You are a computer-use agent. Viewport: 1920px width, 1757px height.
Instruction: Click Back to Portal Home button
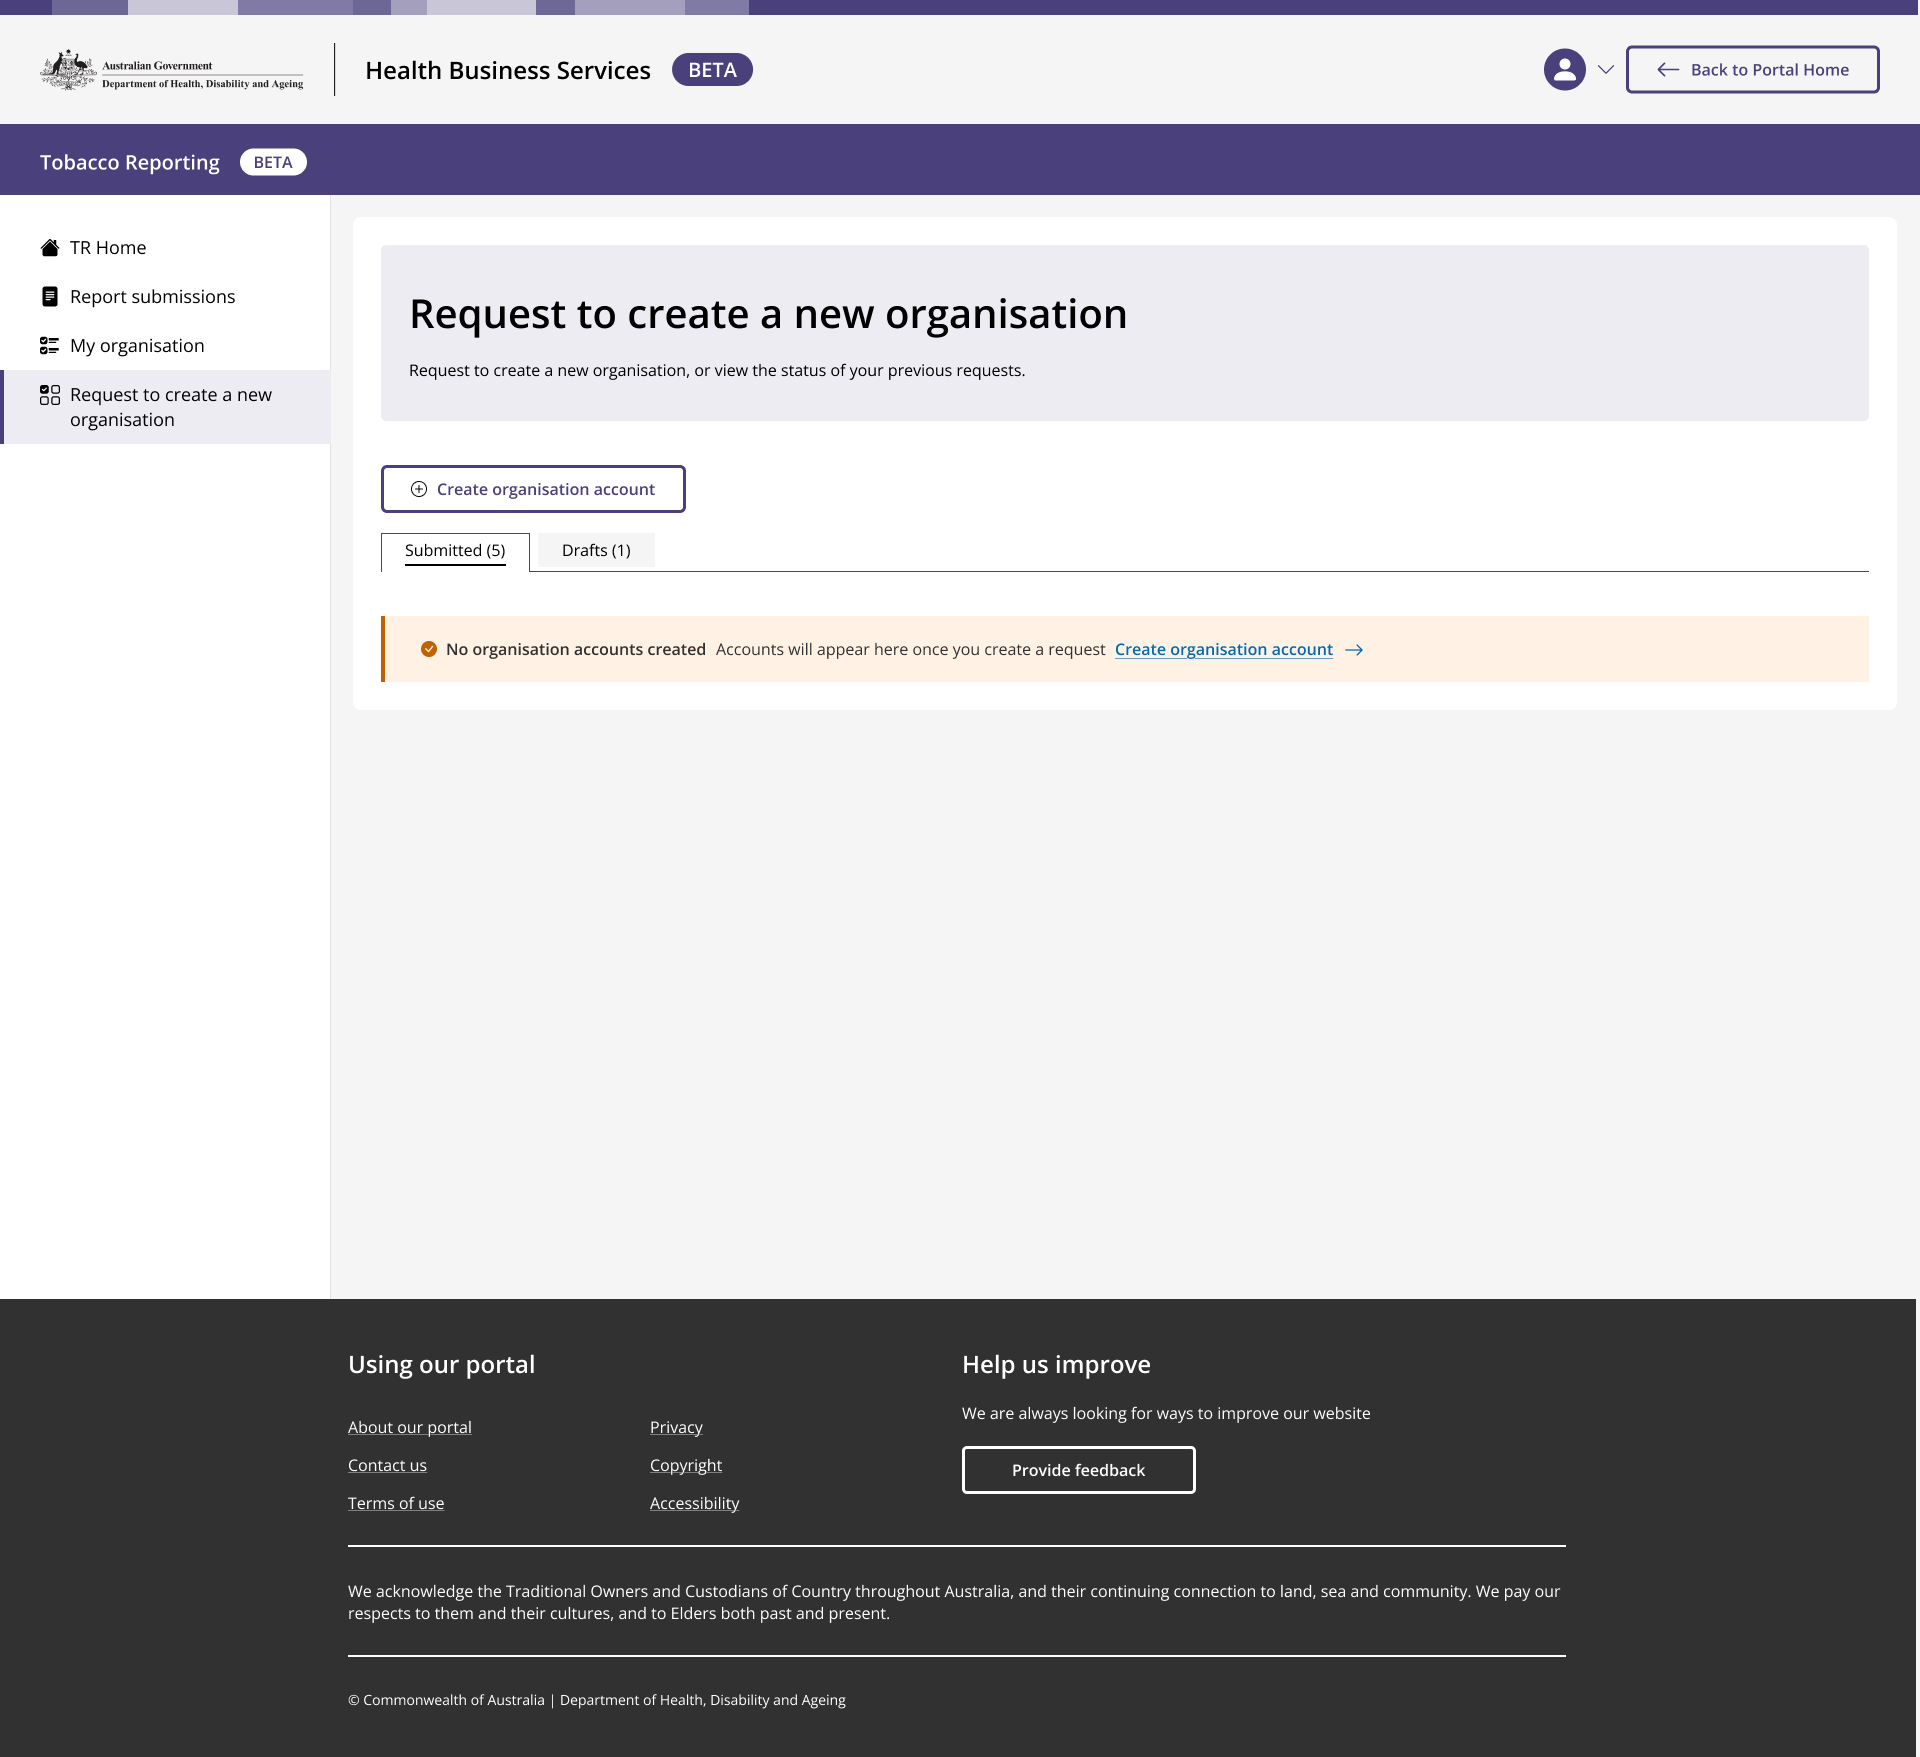1752,70
